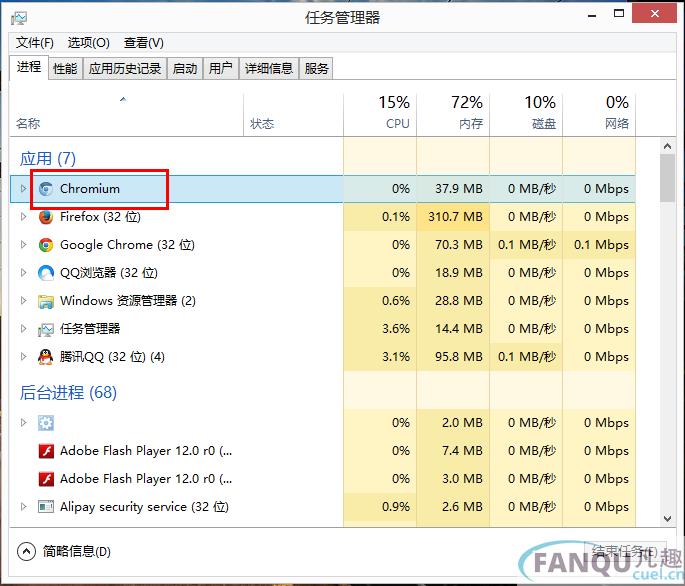Switch to the 服务 tab

pyautogui.click(x=316, y=69)
